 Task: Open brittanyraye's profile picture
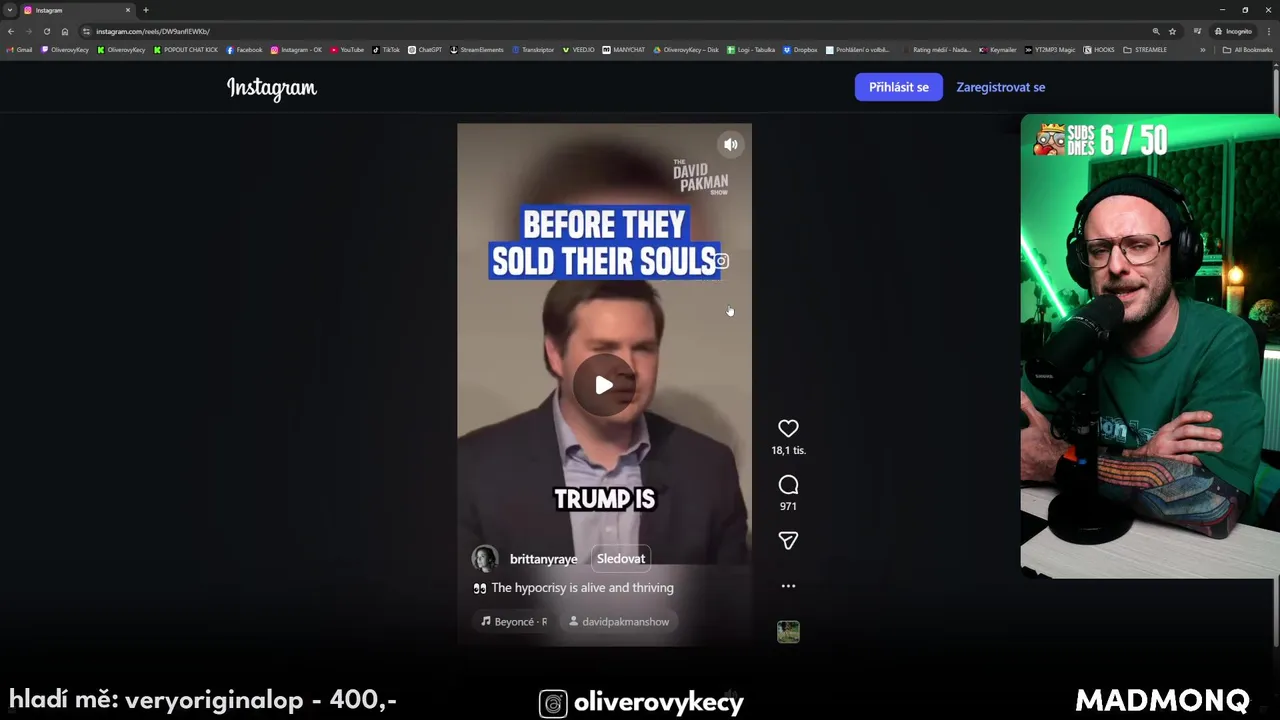click(485, 559)
